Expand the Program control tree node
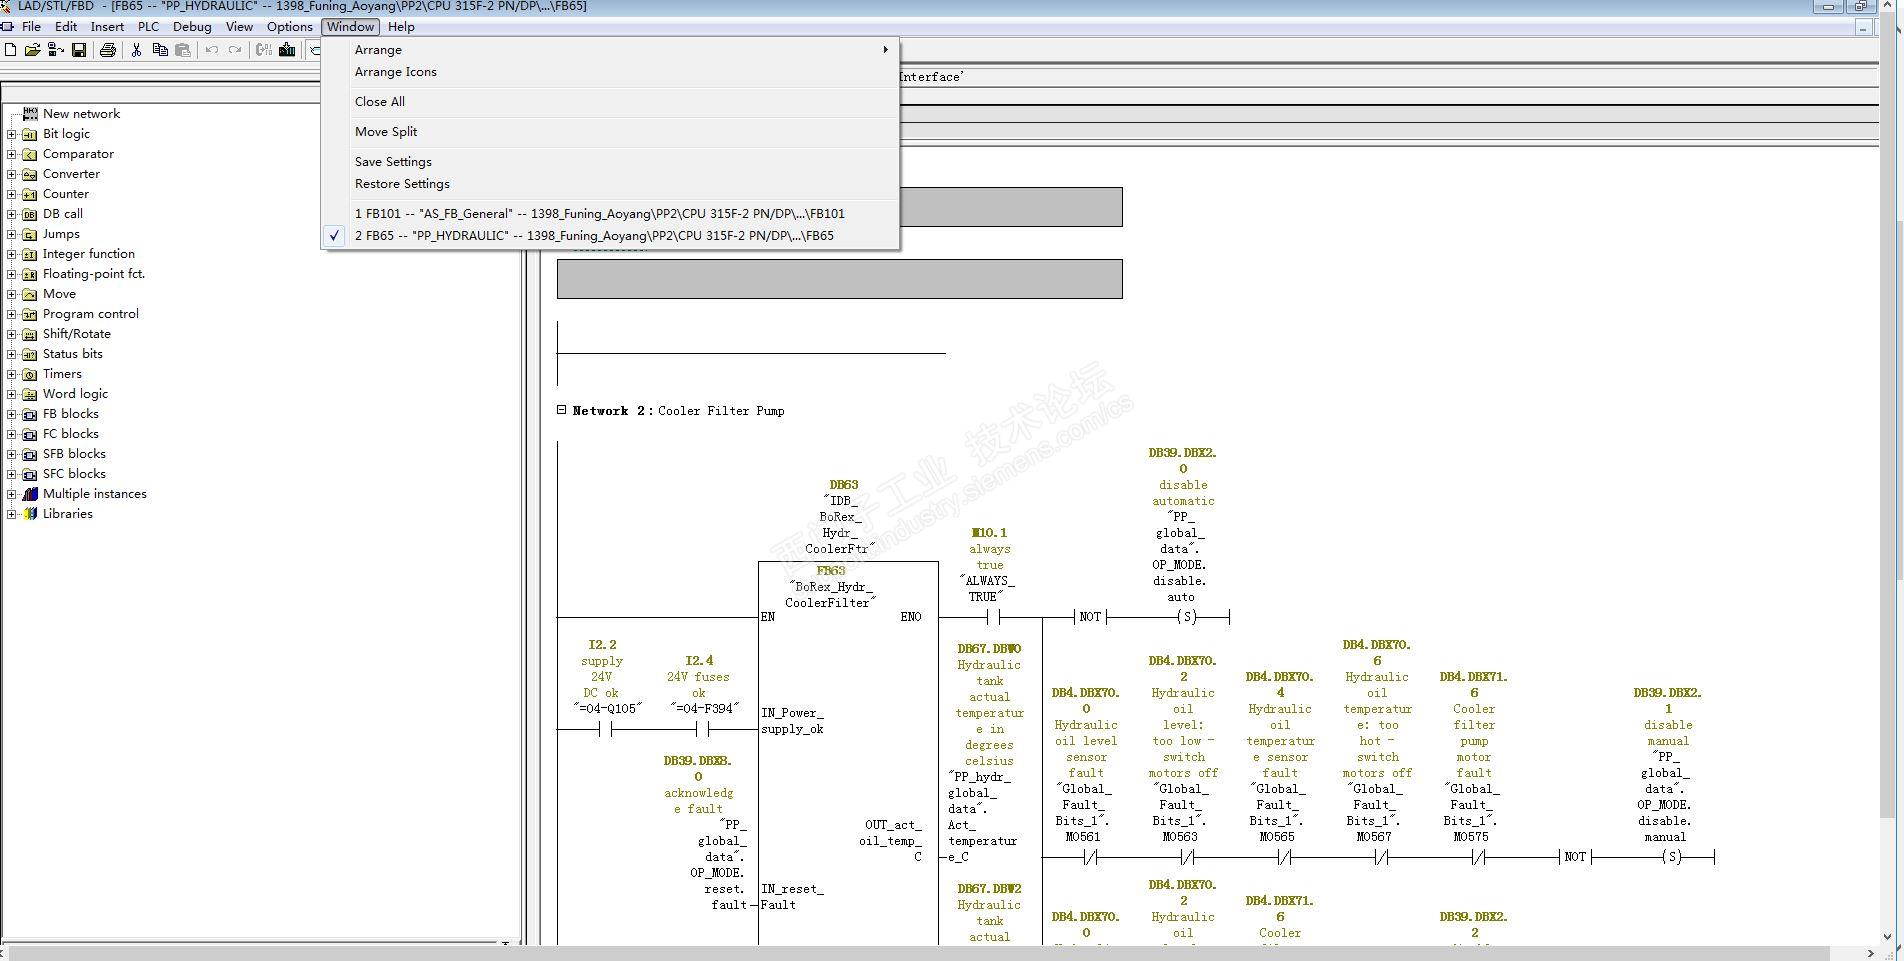 tap(11, 314)
